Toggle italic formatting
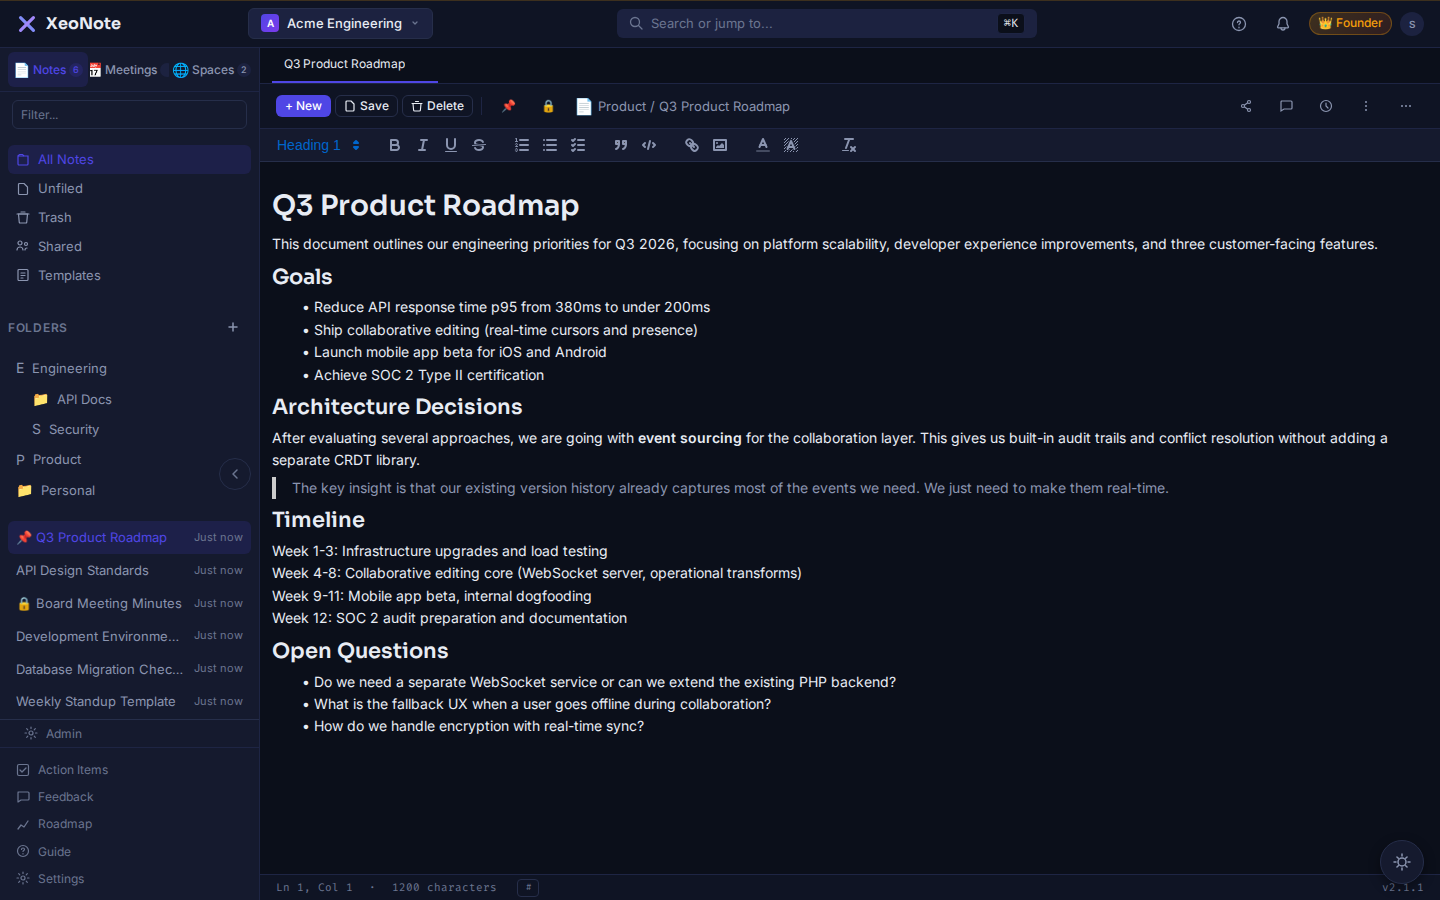The image size is (1440, 900). (423, 145)
